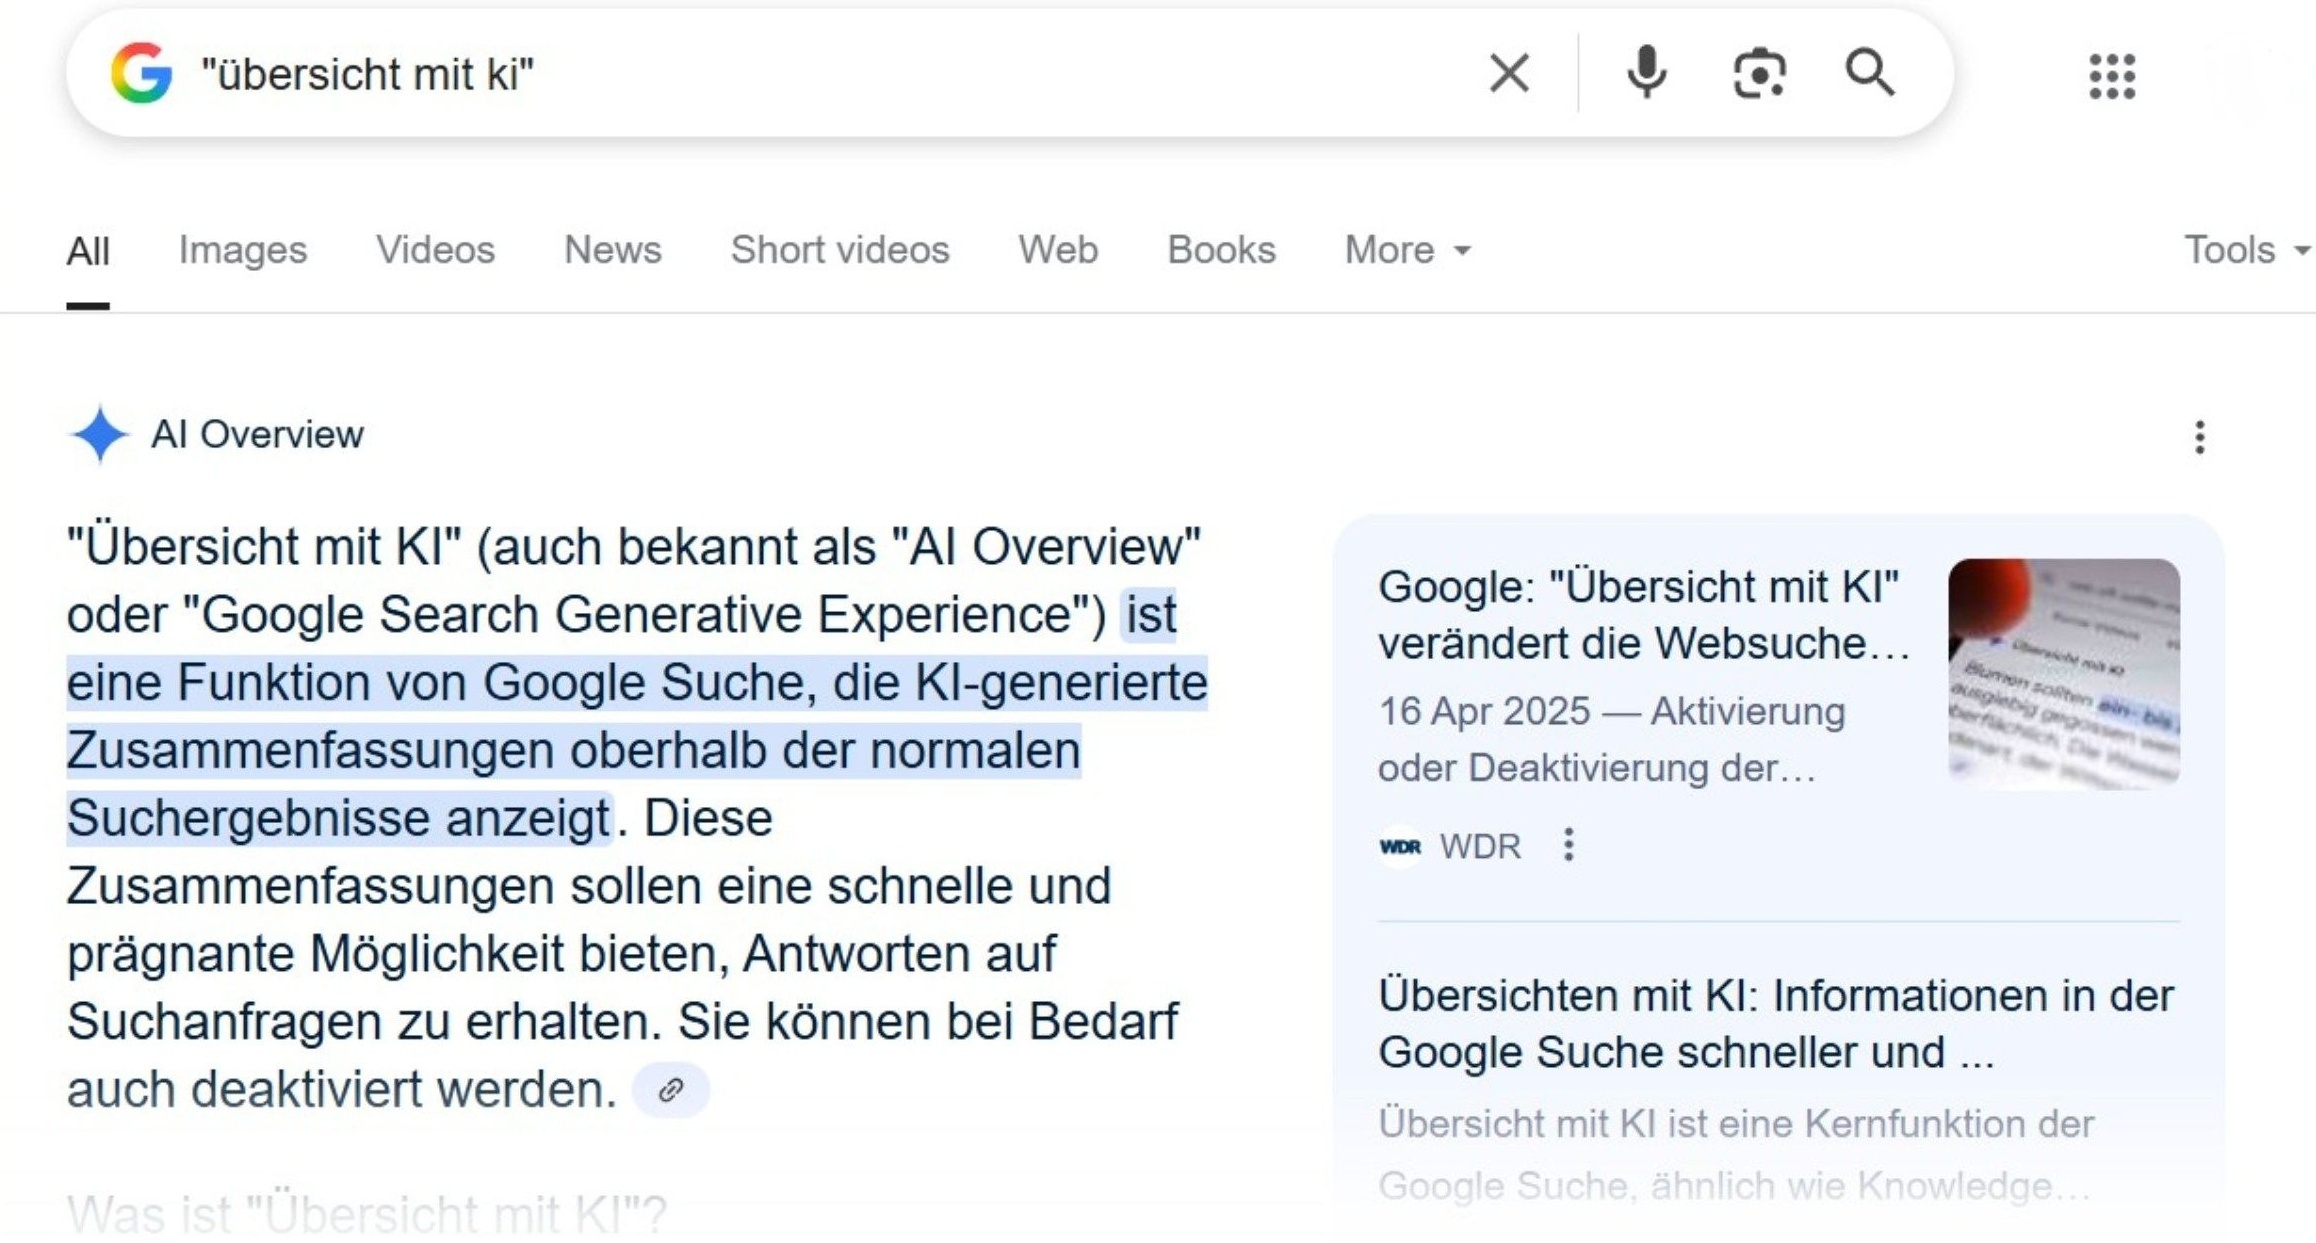This screenshot has height=1243, width=2316.
Task: Open the Google apps grid
Action: [x=2112, y=76]
